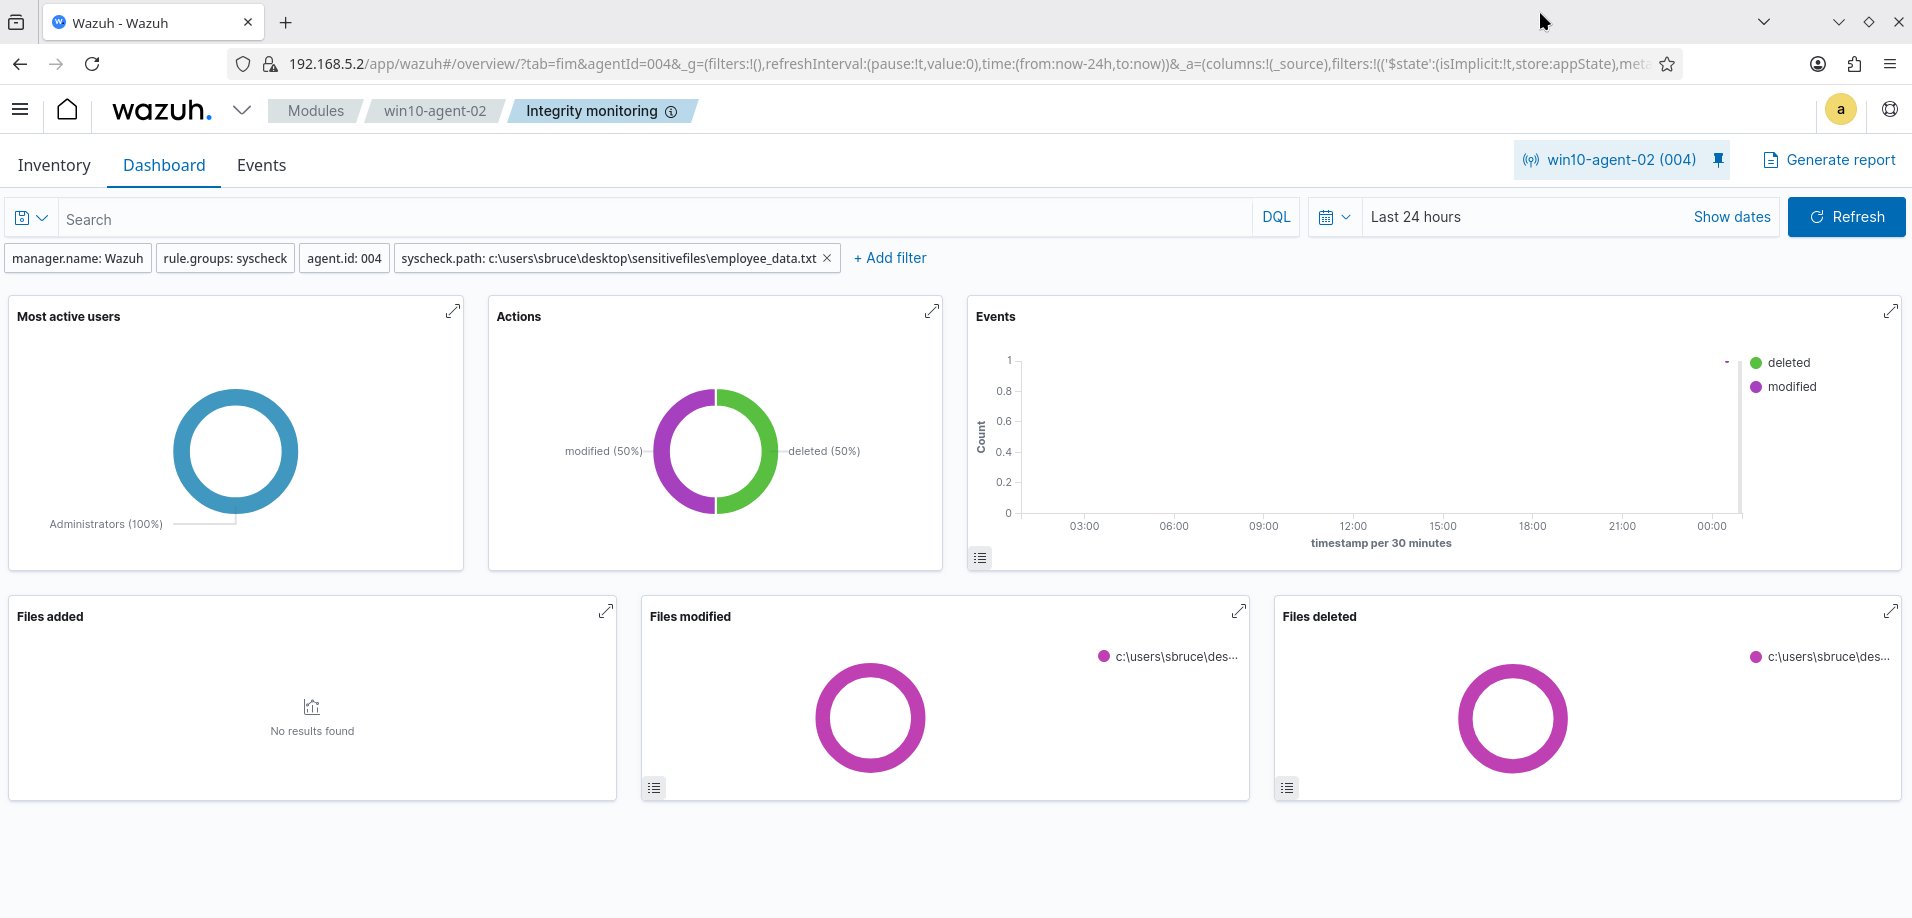Open a new browser tab

286,22
